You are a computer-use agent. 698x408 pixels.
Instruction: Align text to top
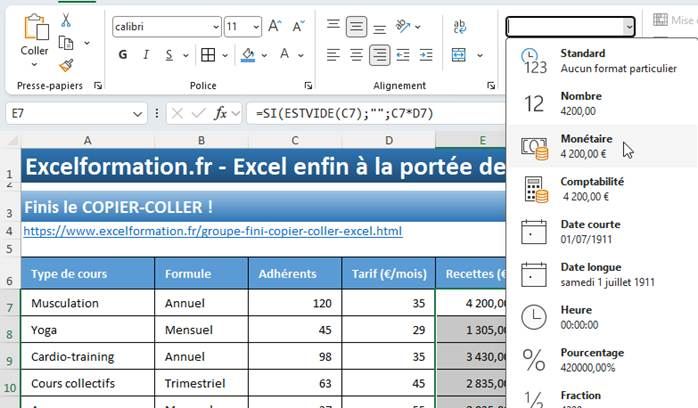(x=333, y=26)
